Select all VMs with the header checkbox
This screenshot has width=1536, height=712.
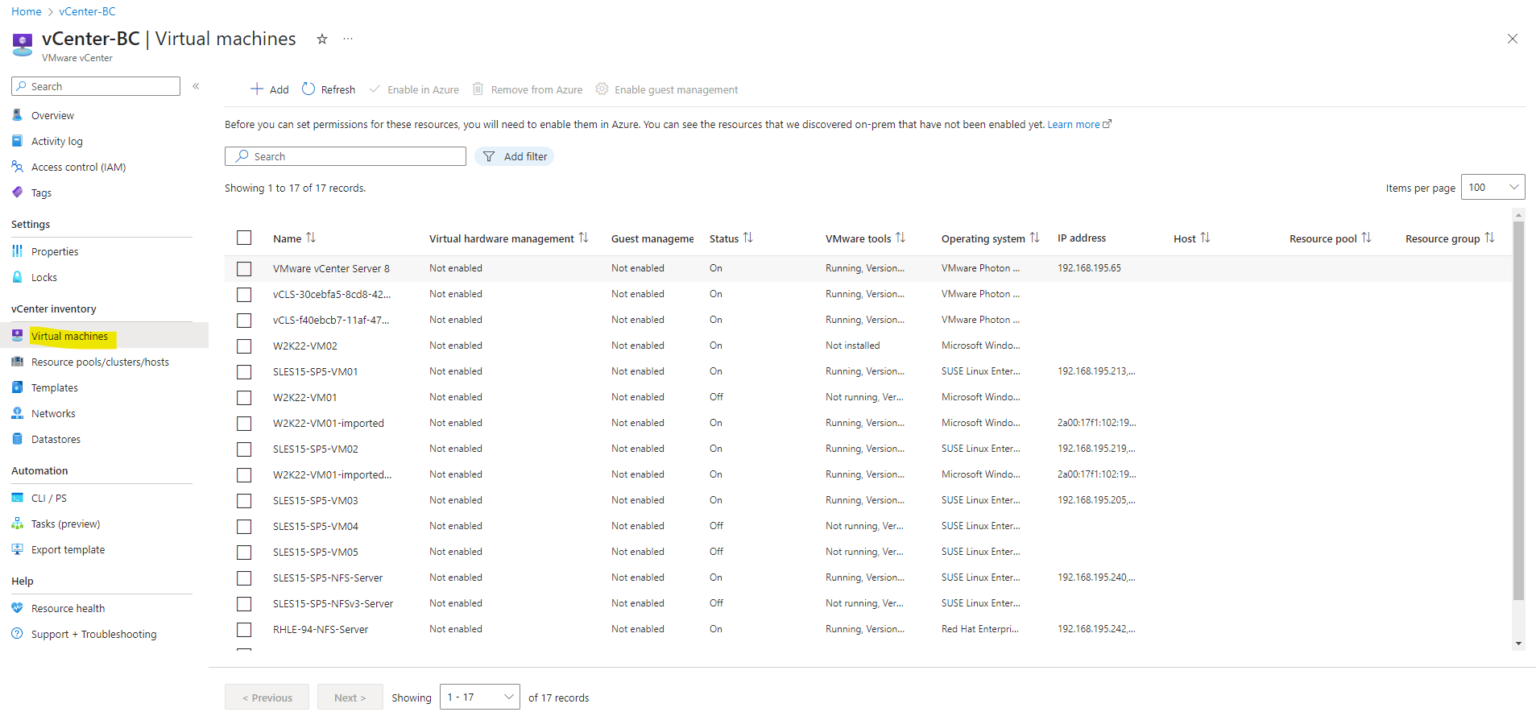tap(244, 237)
